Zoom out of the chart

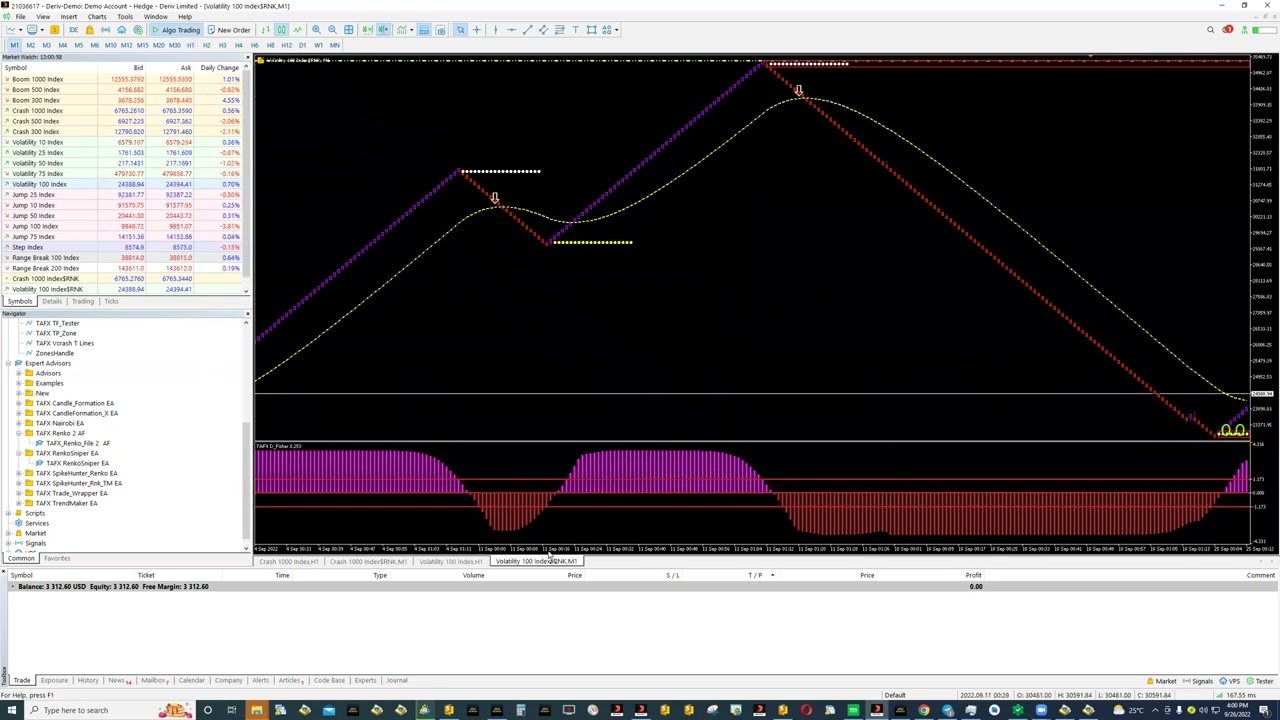332,30
